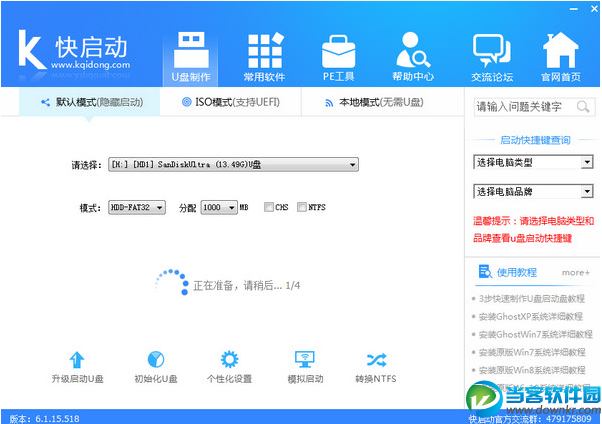602x424 pixels.
Task: Open the U盘制作 USB maker section
Action: tap(191, 57)
